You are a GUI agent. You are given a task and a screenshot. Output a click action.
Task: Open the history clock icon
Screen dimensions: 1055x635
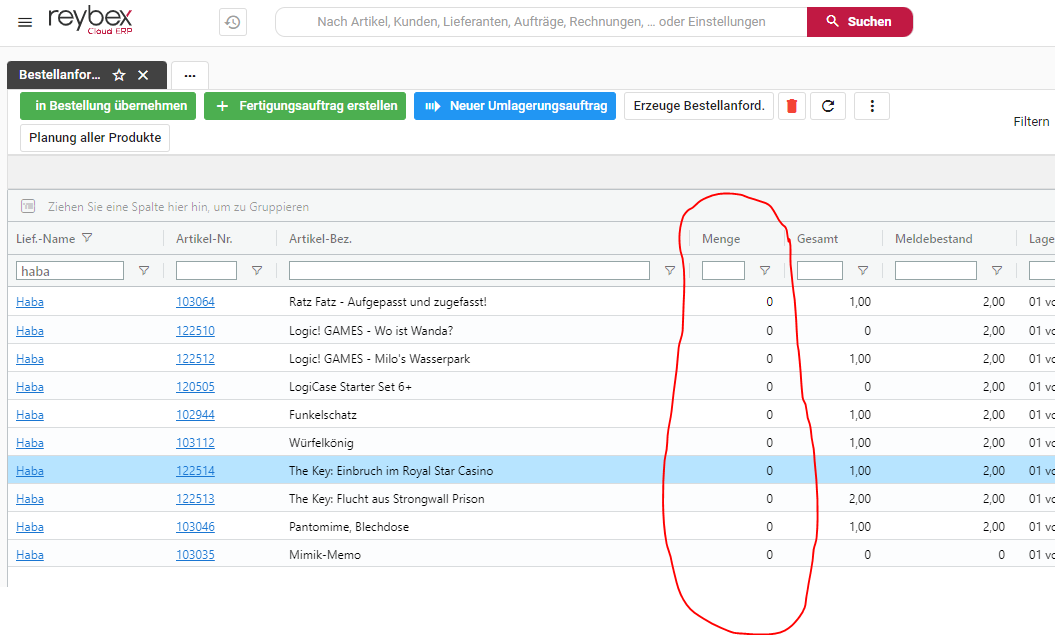coord(233,22)
